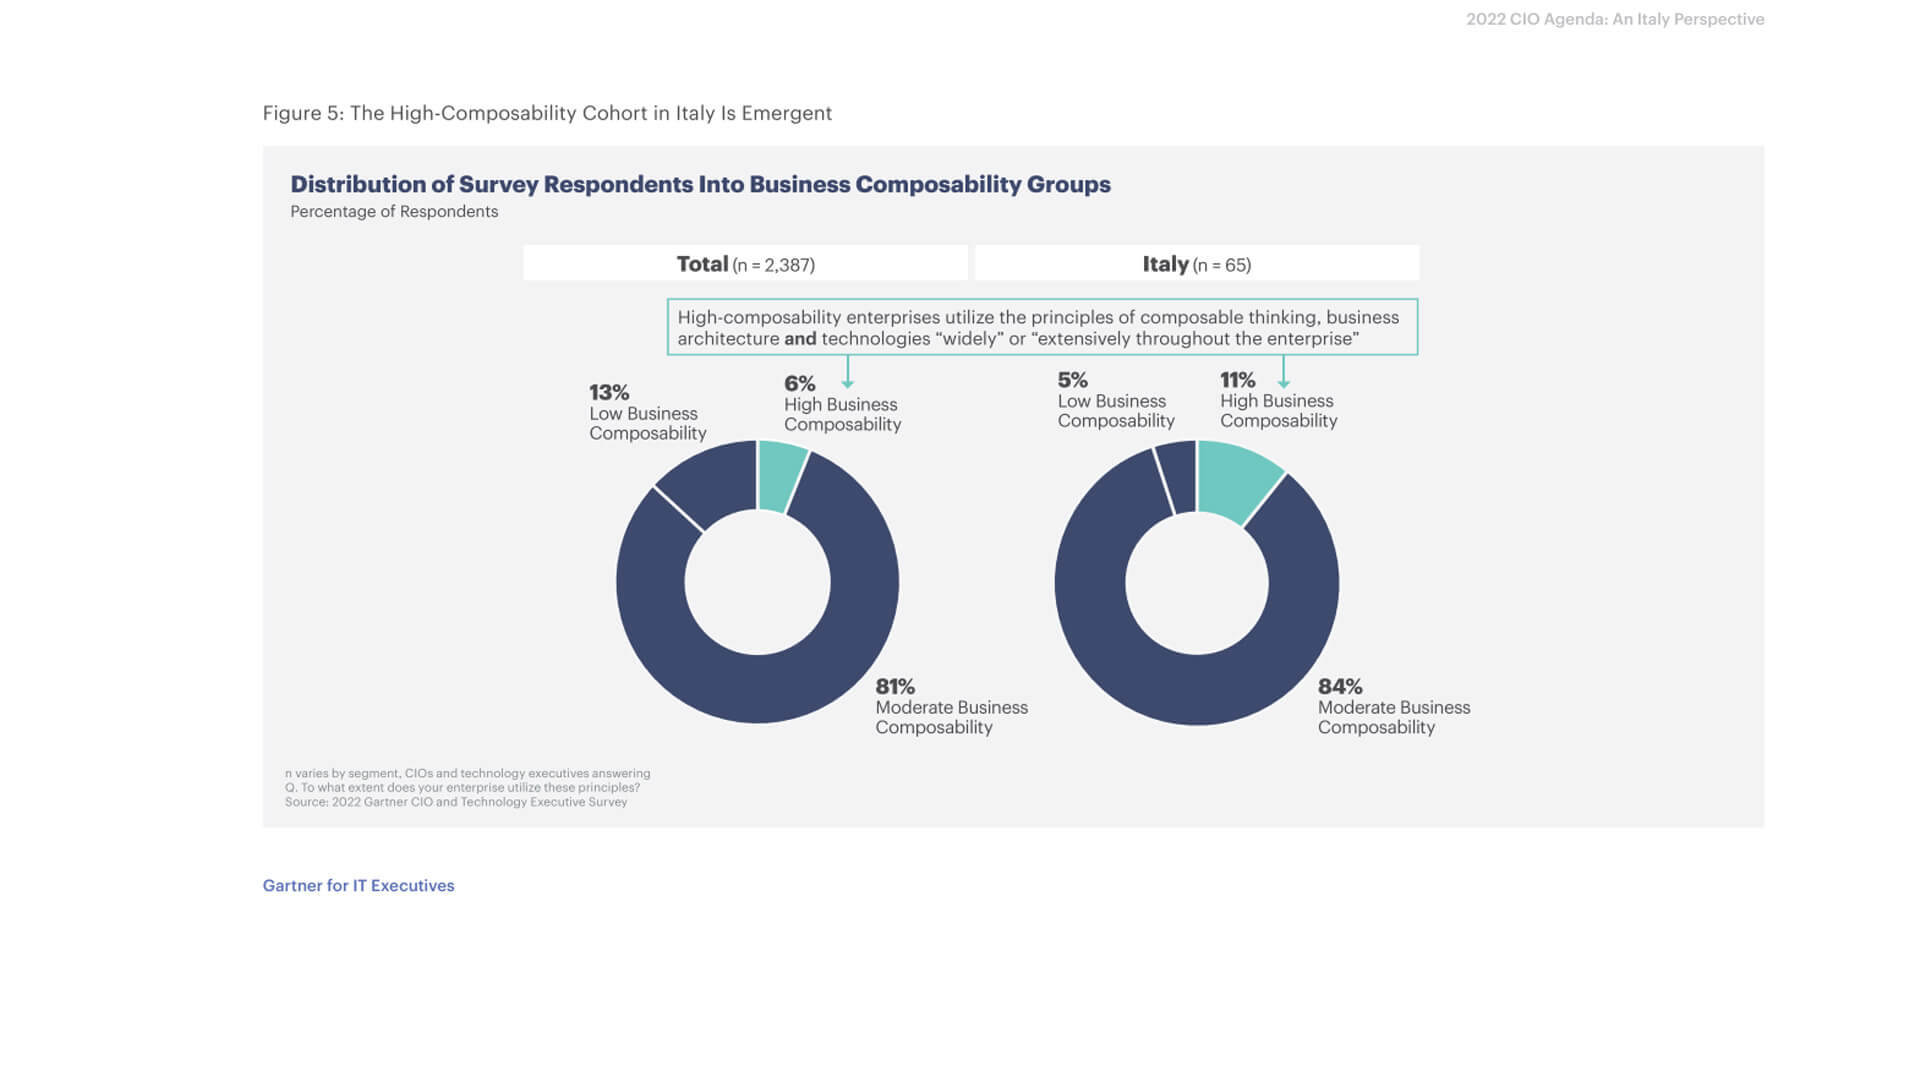
Task: Click the teal arrow above 6% label
Action: coord(847,372)
